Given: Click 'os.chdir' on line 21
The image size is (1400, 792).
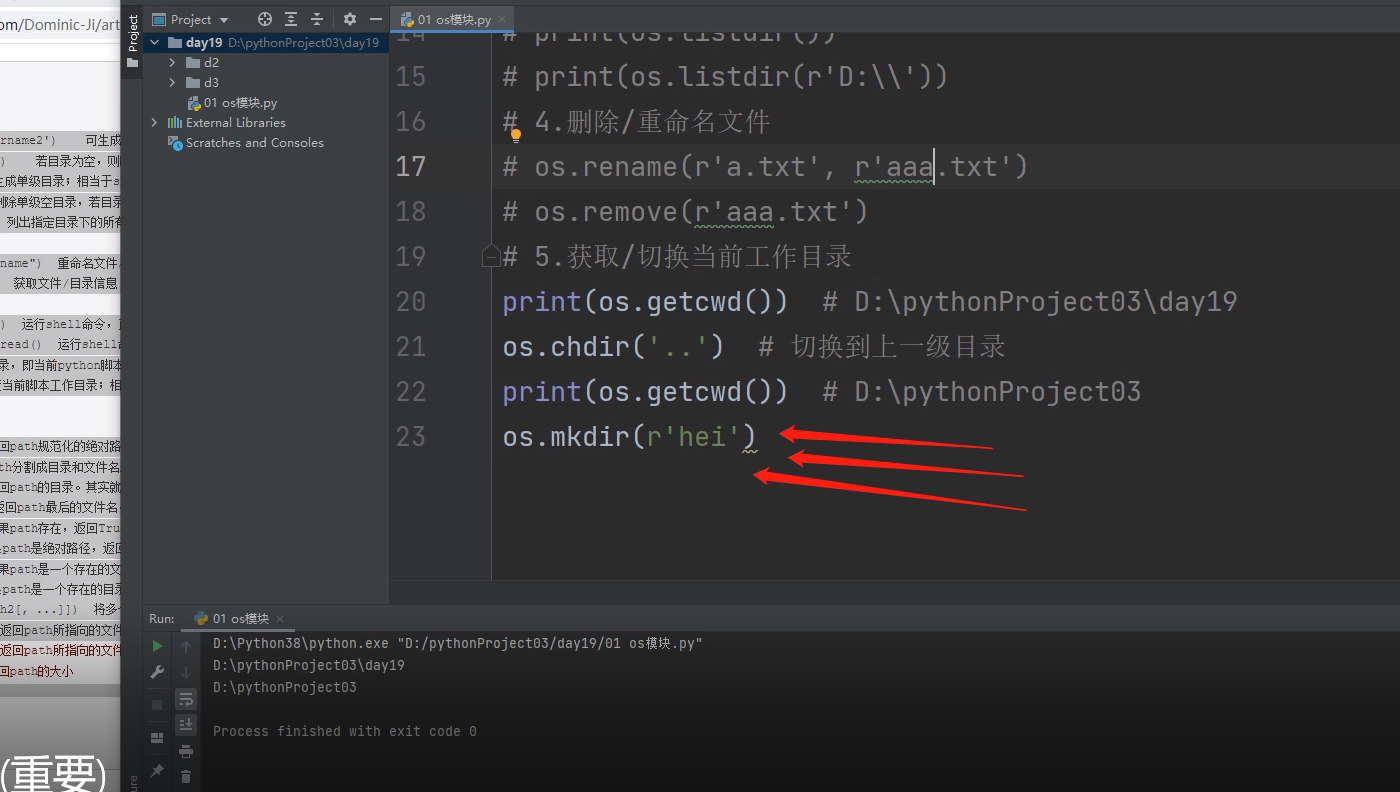Looking at the screenshot, I should [x=567, y=346].
